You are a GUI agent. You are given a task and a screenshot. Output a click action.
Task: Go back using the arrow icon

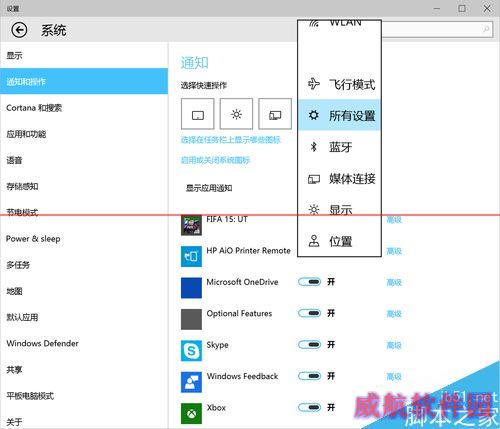[19, 30]
